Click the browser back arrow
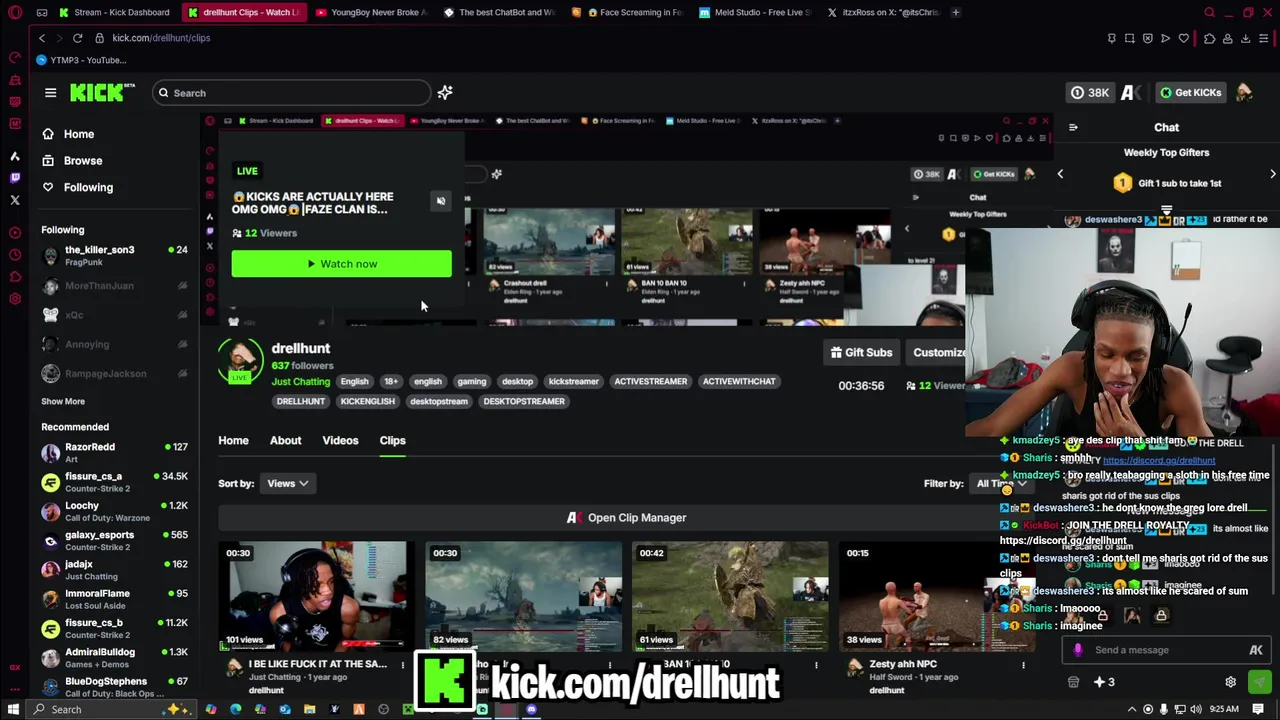Image resolution: width=1280 pixels, height=720 pixels. coord(42,38)
